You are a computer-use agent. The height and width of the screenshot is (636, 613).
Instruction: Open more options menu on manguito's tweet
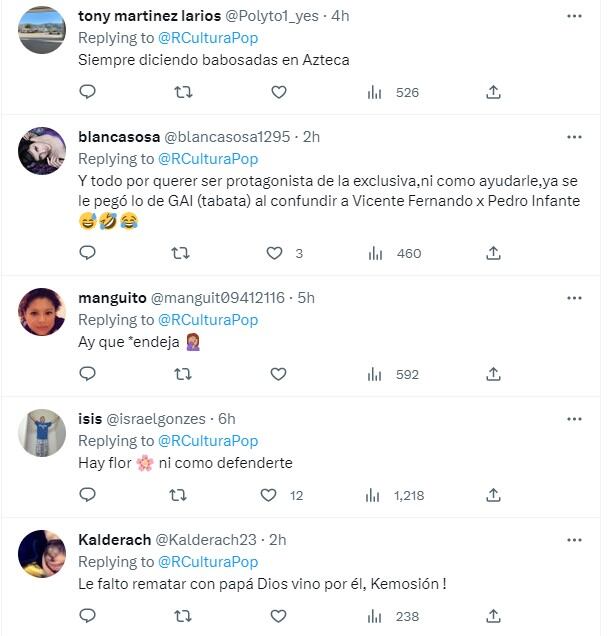tap(574, 298)
